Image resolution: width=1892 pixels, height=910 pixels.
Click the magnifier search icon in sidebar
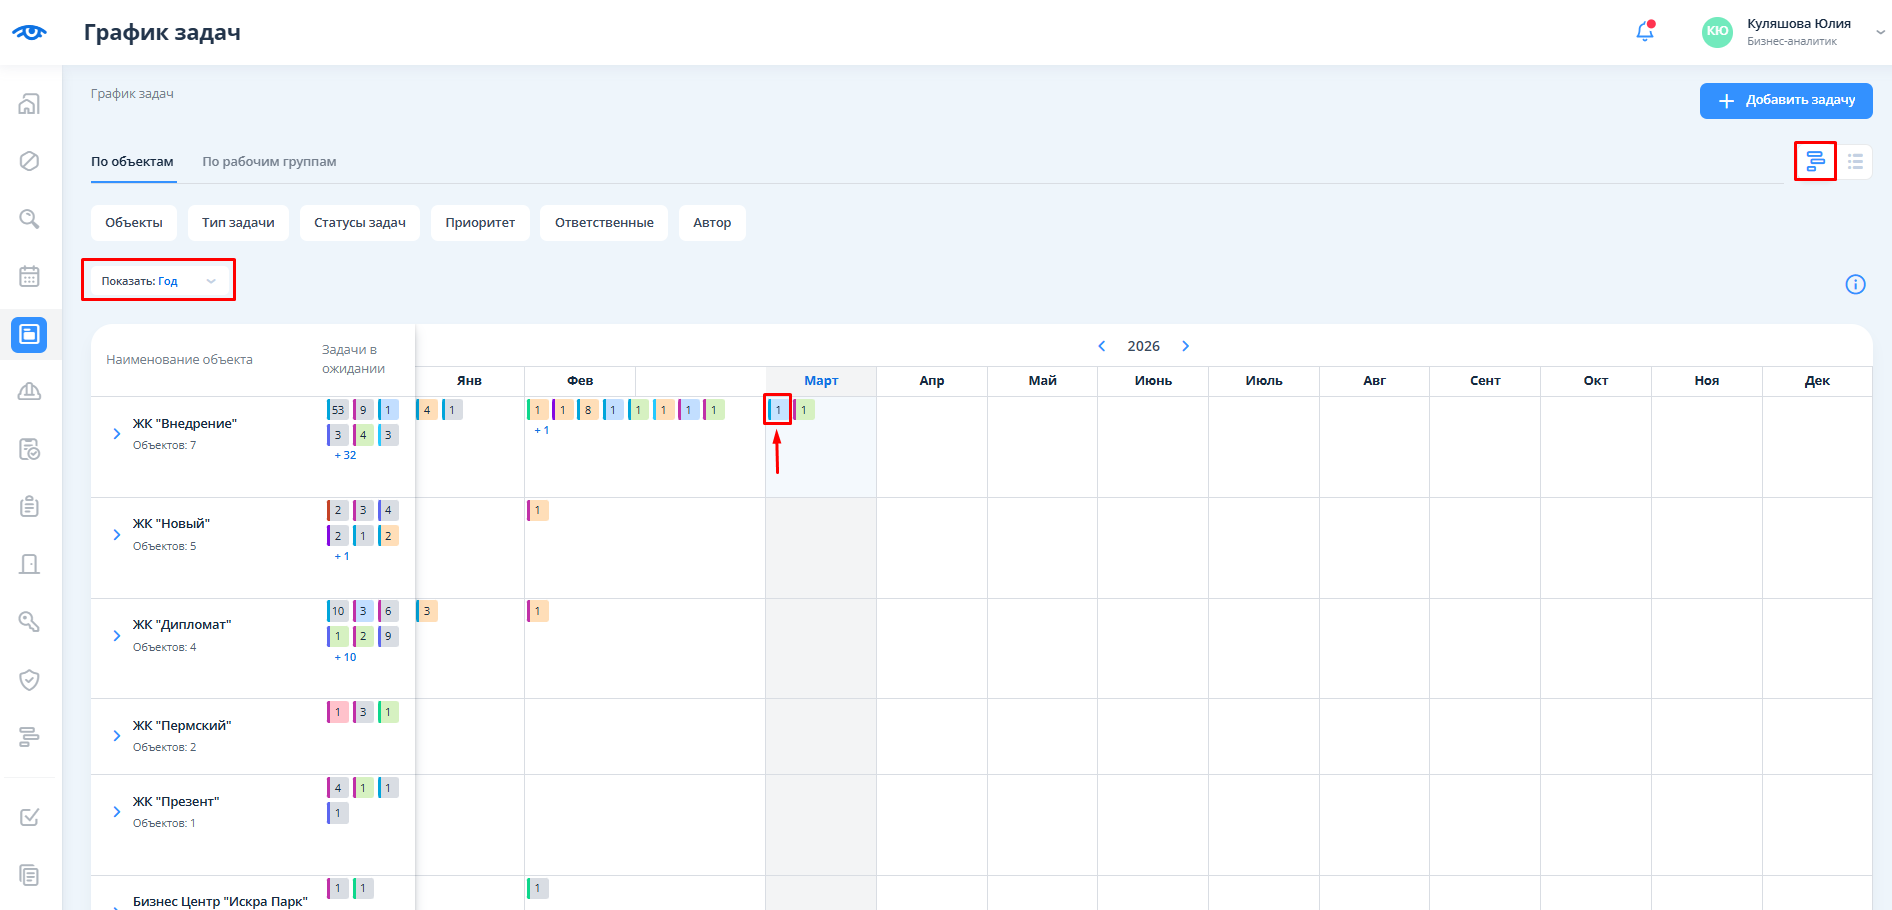[30, 219]
